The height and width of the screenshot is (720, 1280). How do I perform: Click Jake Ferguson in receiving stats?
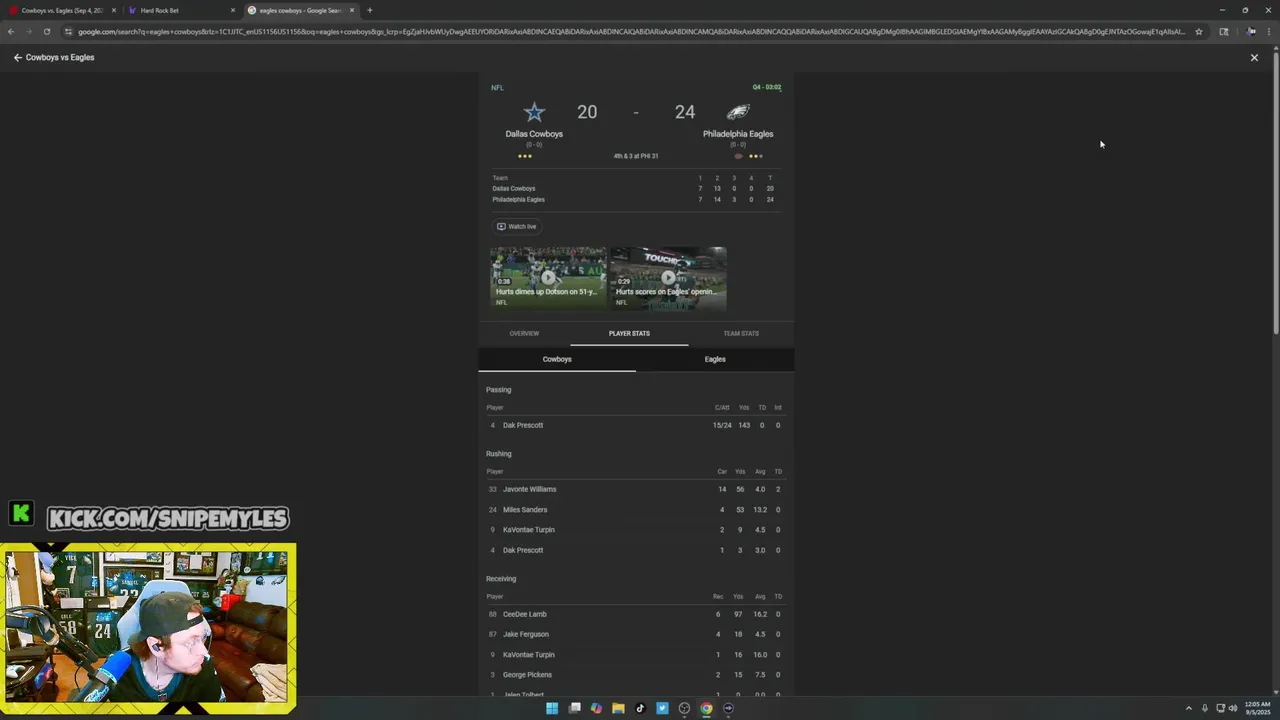click(526, 634)
